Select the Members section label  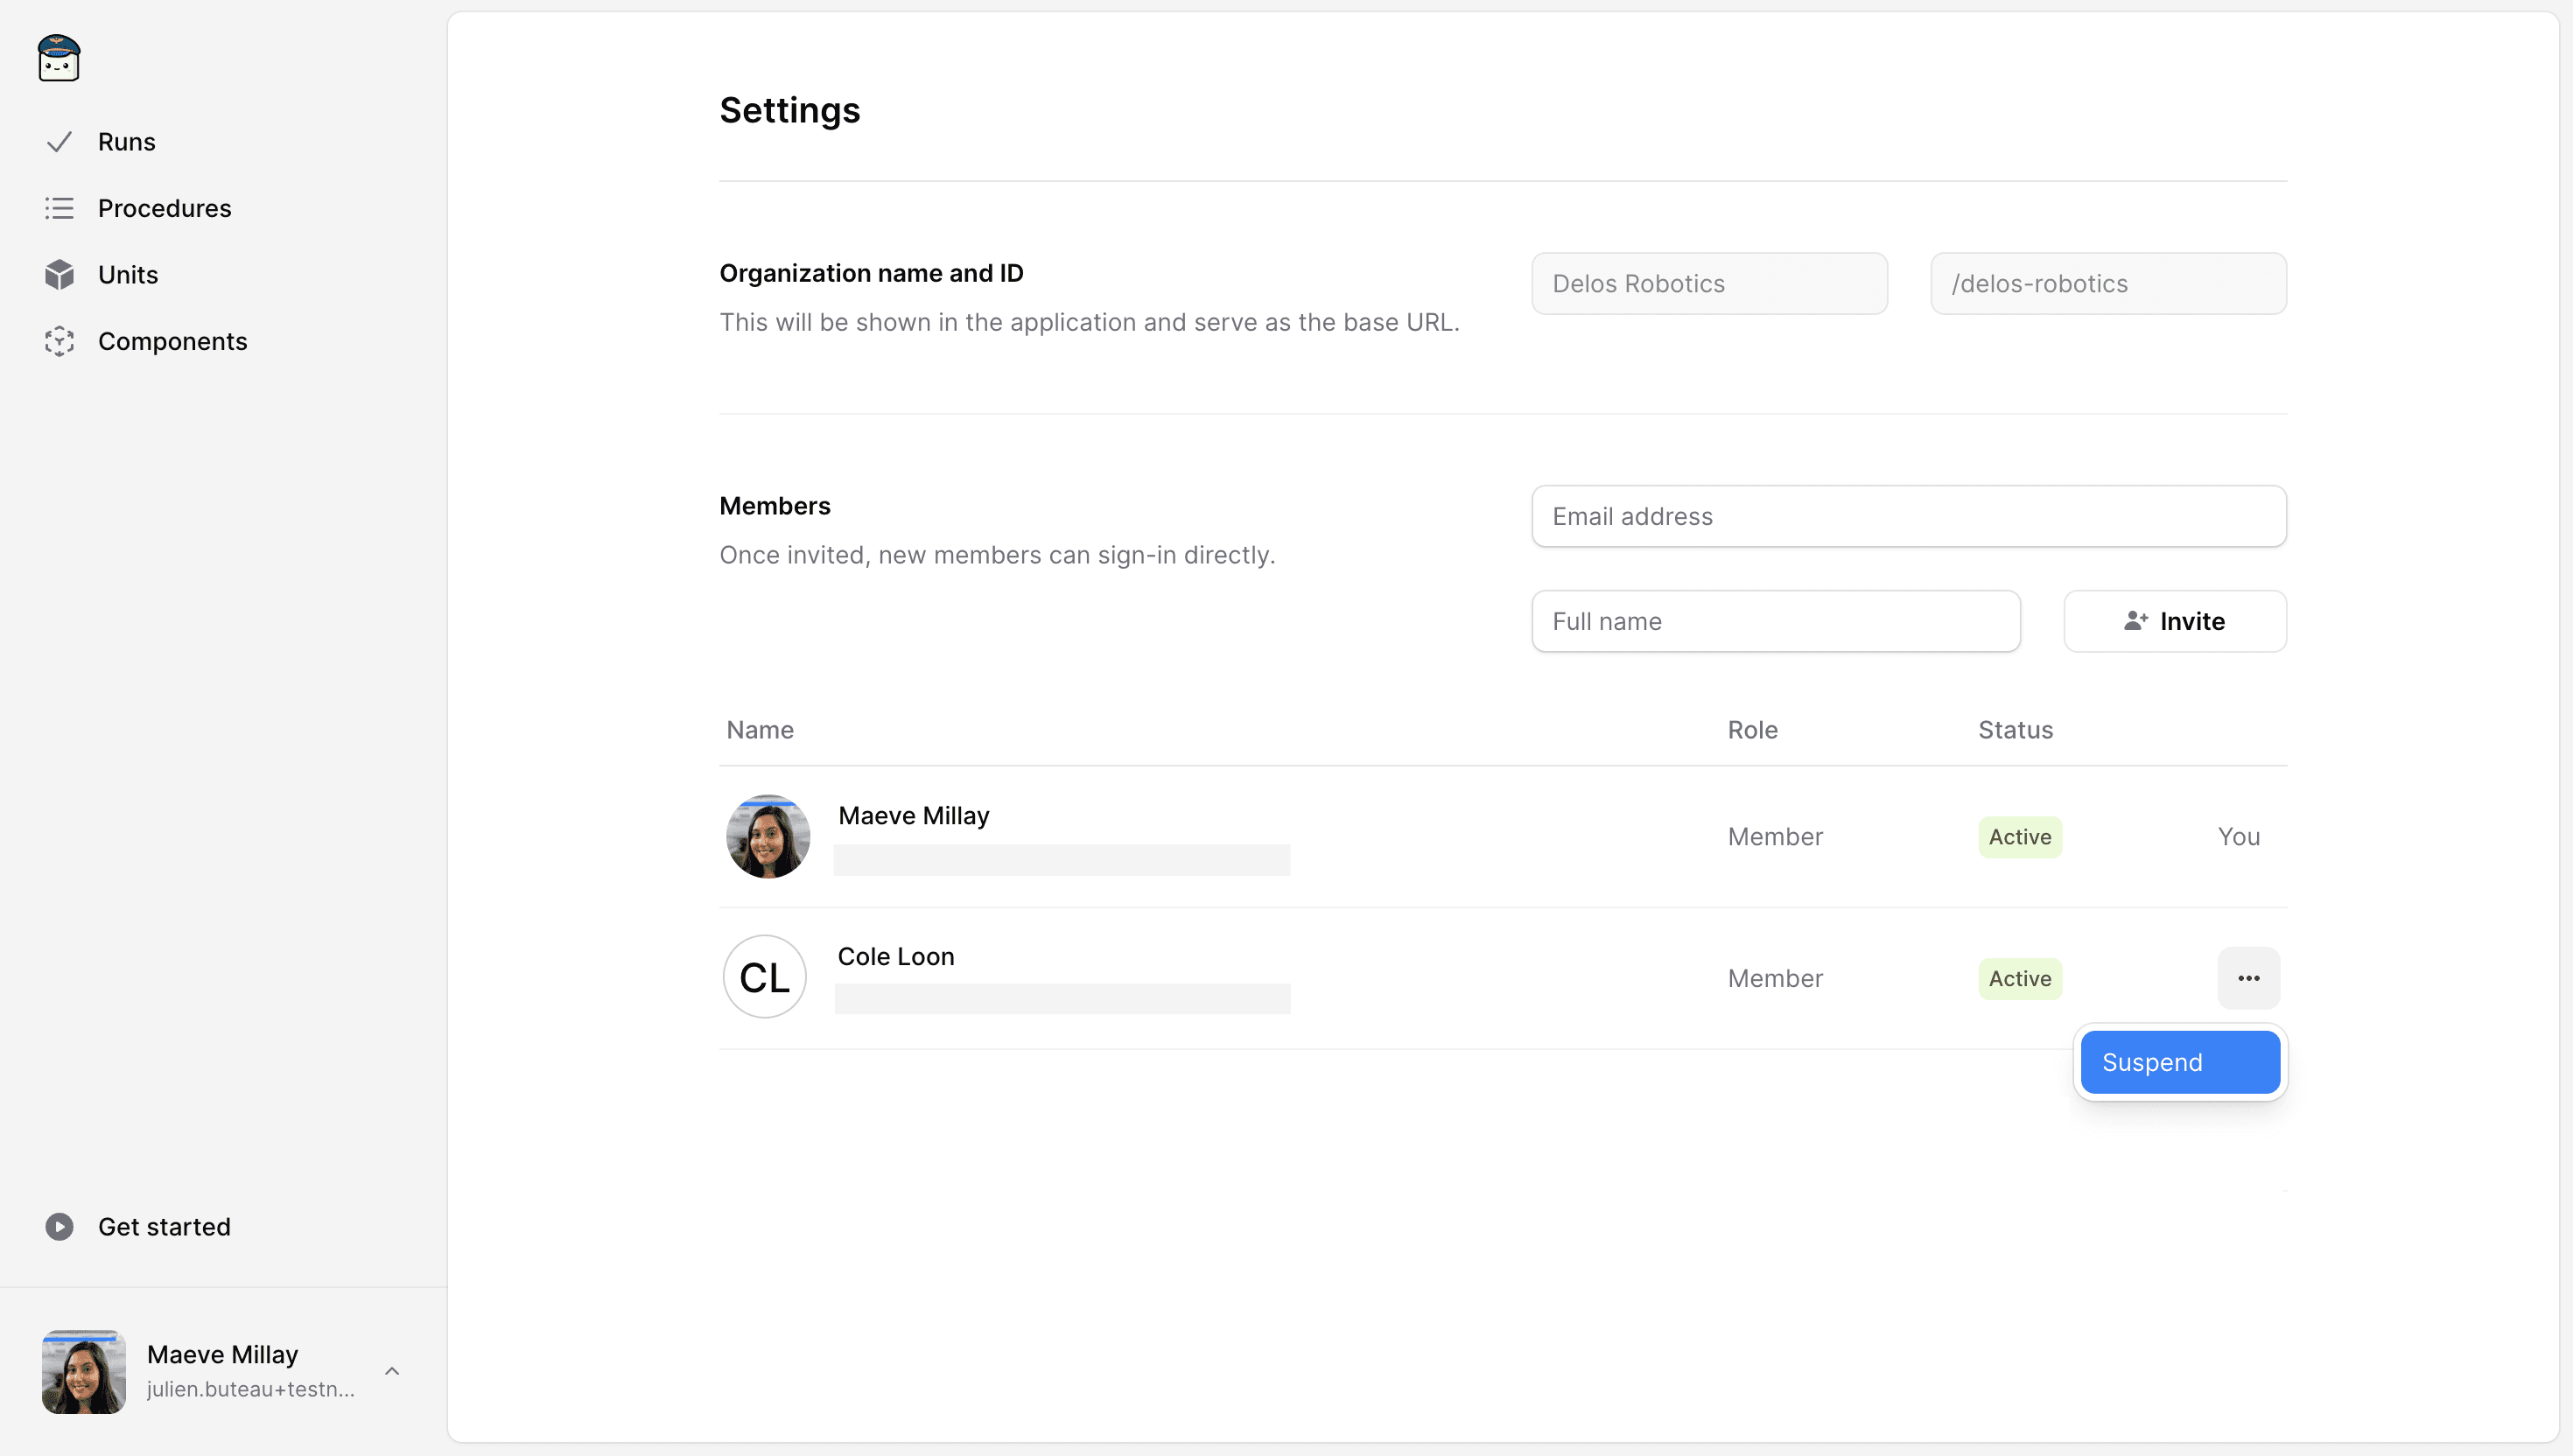[774, 506]
